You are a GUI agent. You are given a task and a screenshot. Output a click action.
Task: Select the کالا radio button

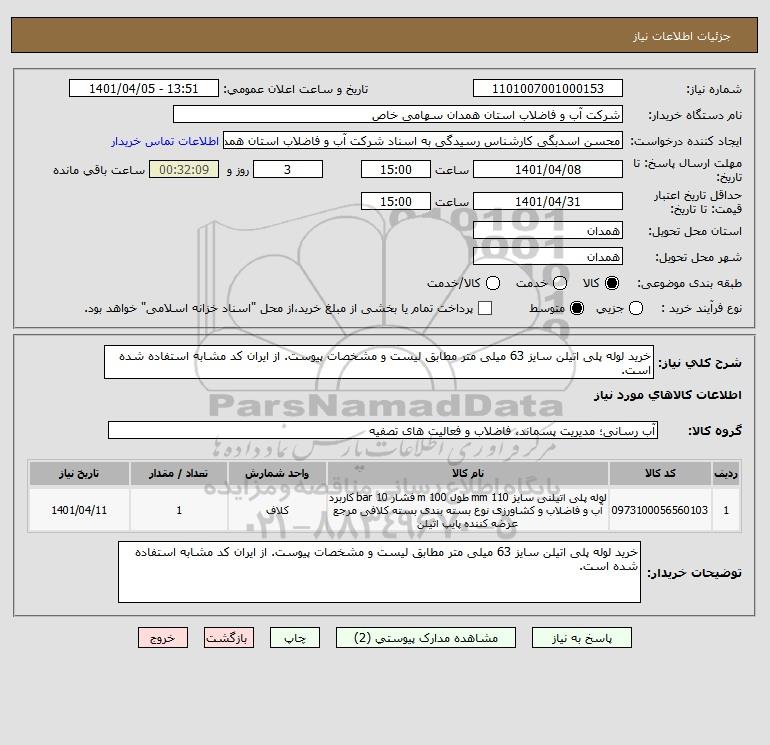[x=612, y=283]
